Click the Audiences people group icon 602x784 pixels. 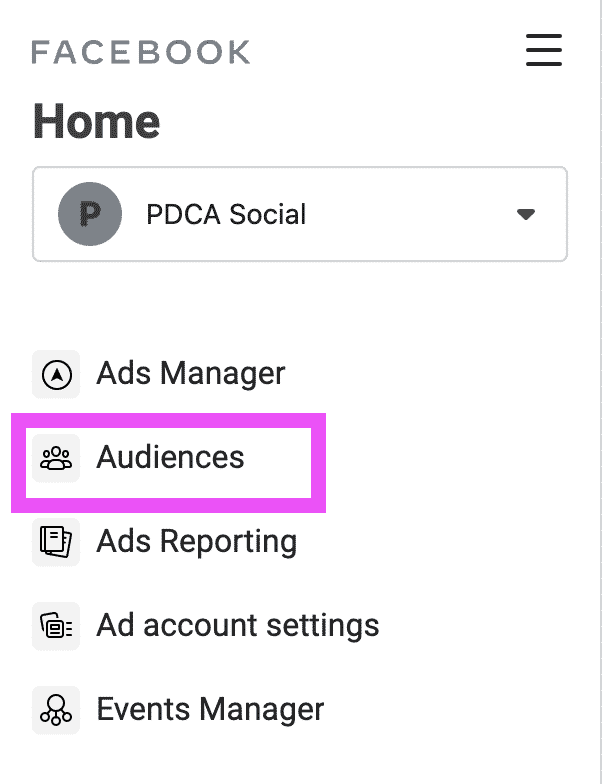(56, 458)
